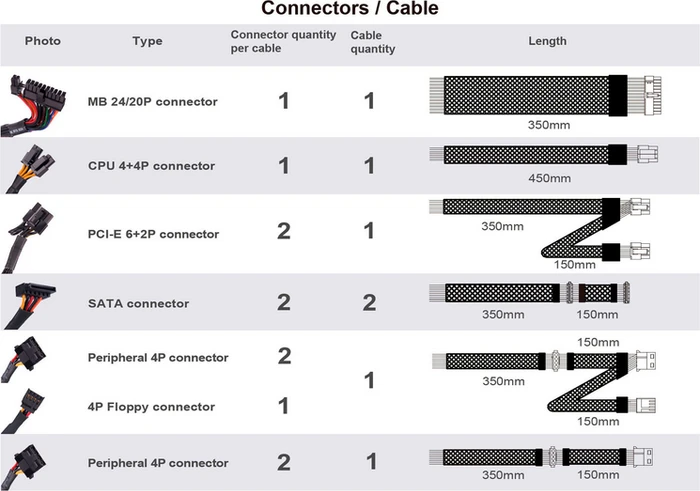
Task: Click the CPU 4+4P connector photo
Action: (30, 169)
